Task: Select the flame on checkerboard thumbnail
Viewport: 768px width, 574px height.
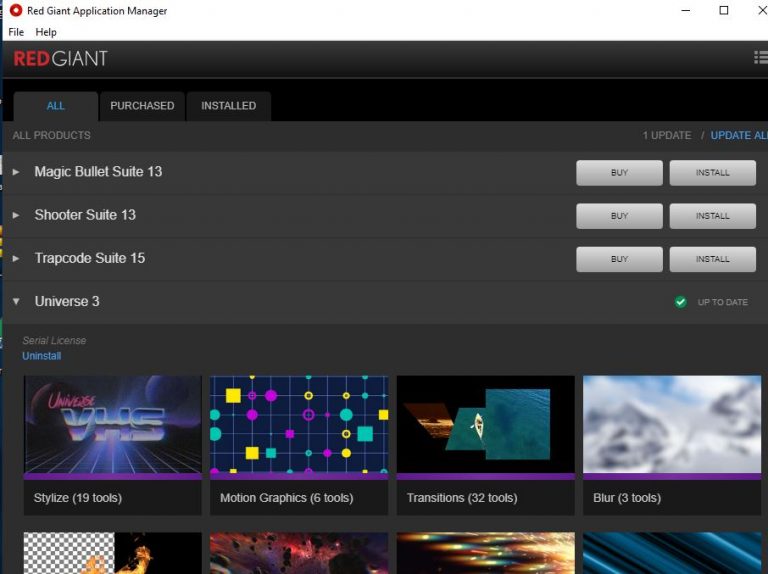Action: (x=113, y=553)
